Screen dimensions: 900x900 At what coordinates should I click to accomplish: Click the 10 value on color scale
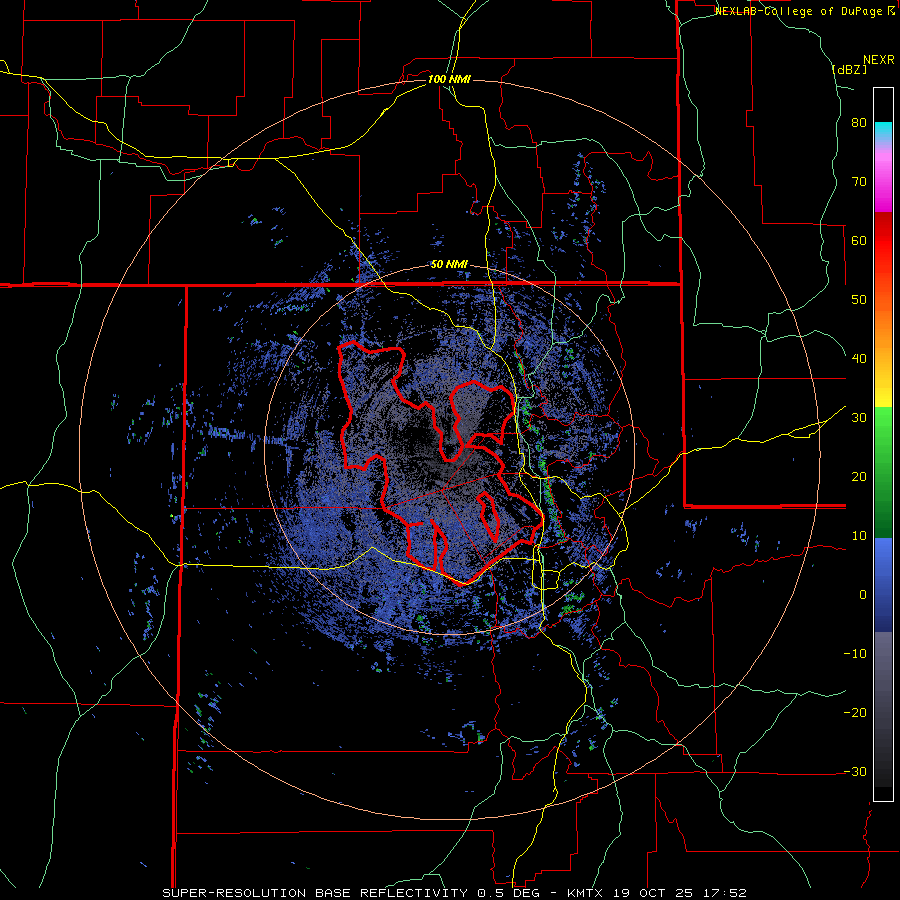pyautogui.click(x=859, y=536)
